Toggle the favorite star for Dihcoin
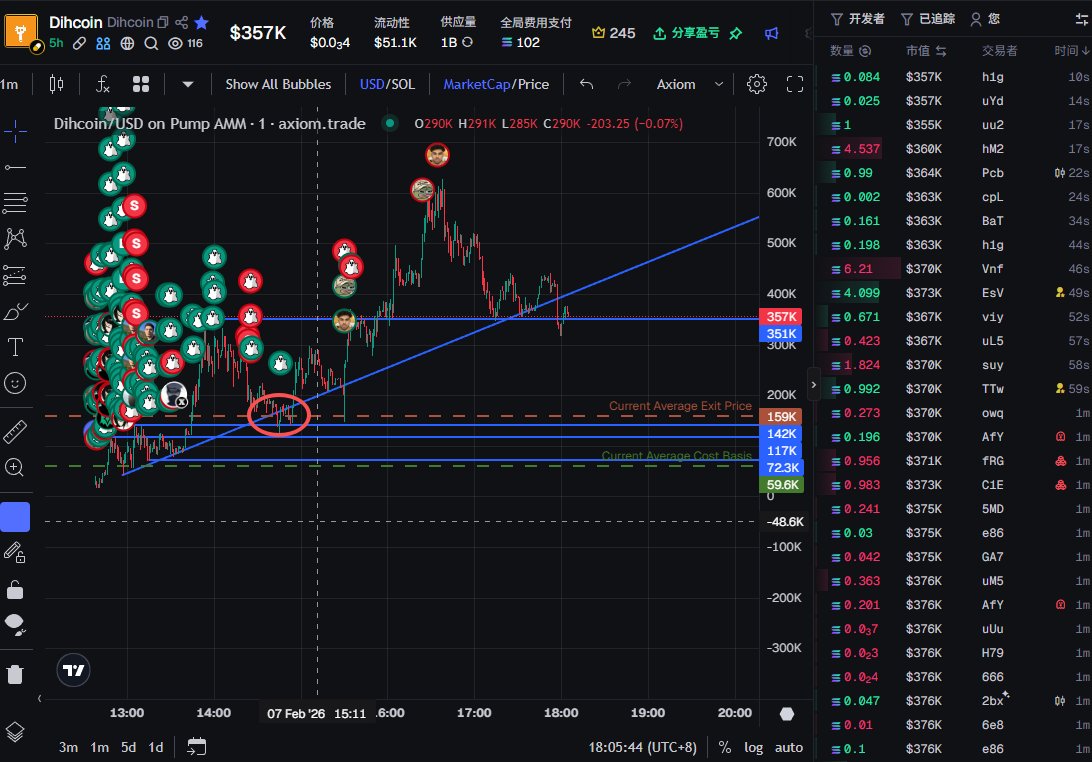The width and height of the screenshot is (1092, 762). click(x=202, y=22)
